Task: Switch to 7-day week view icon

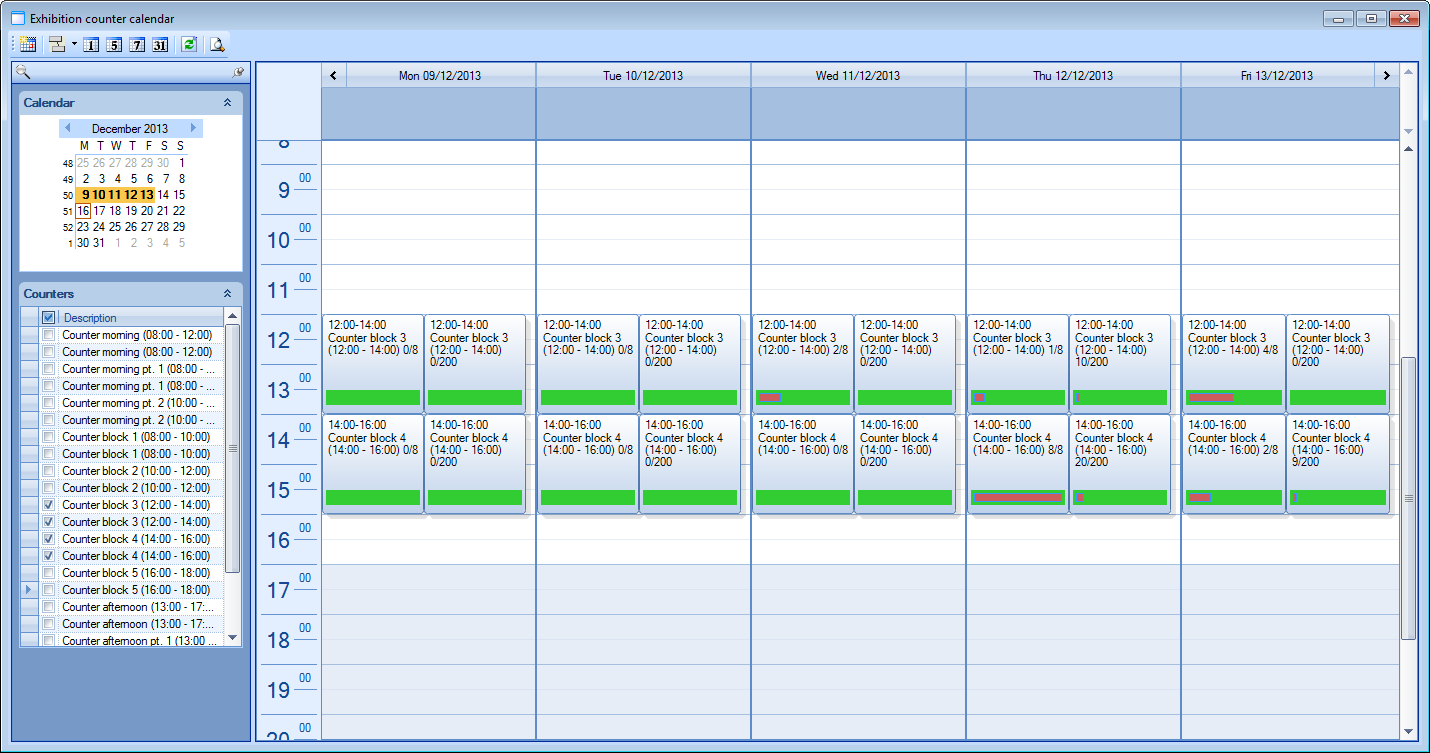Action: [137, 44]
